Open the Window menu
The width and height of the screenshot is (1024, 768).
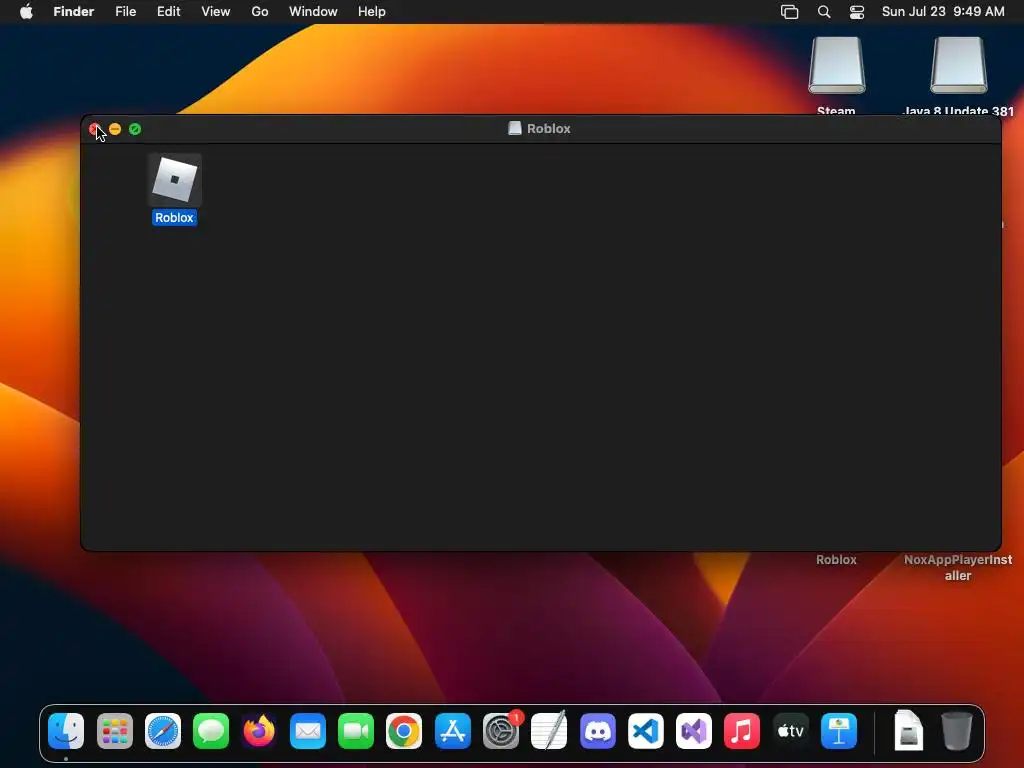coord(313,12)
